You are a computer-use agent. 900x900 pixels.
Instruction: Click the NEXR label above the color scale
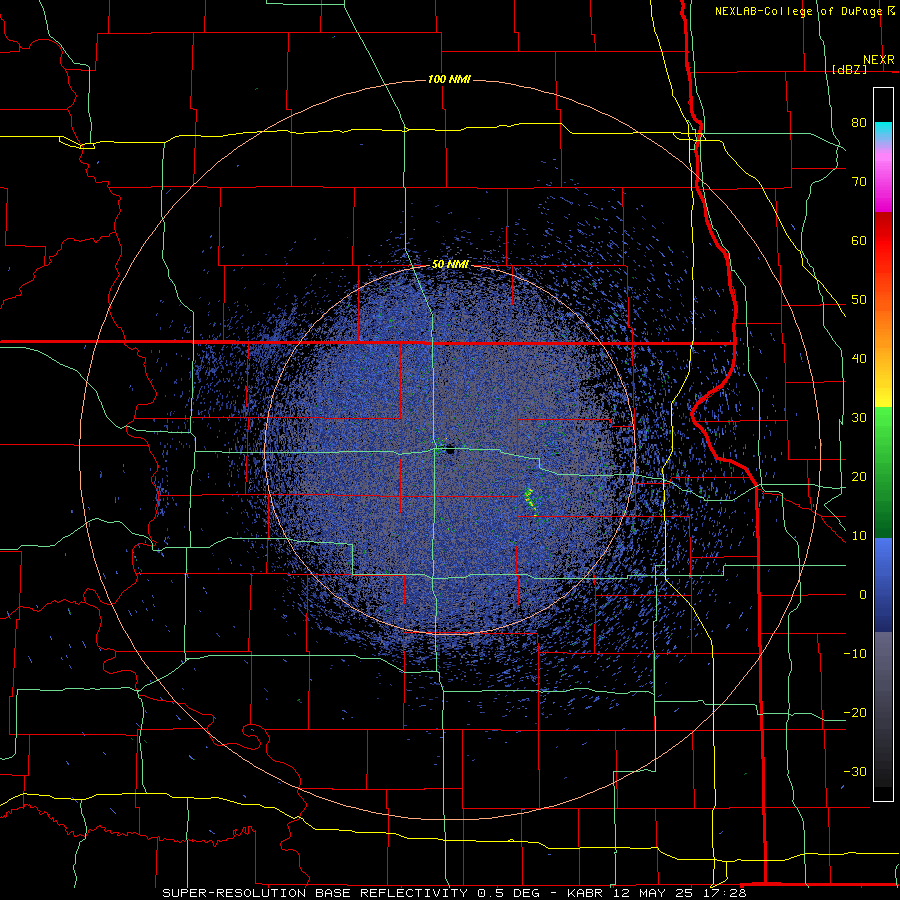[879, 60]
